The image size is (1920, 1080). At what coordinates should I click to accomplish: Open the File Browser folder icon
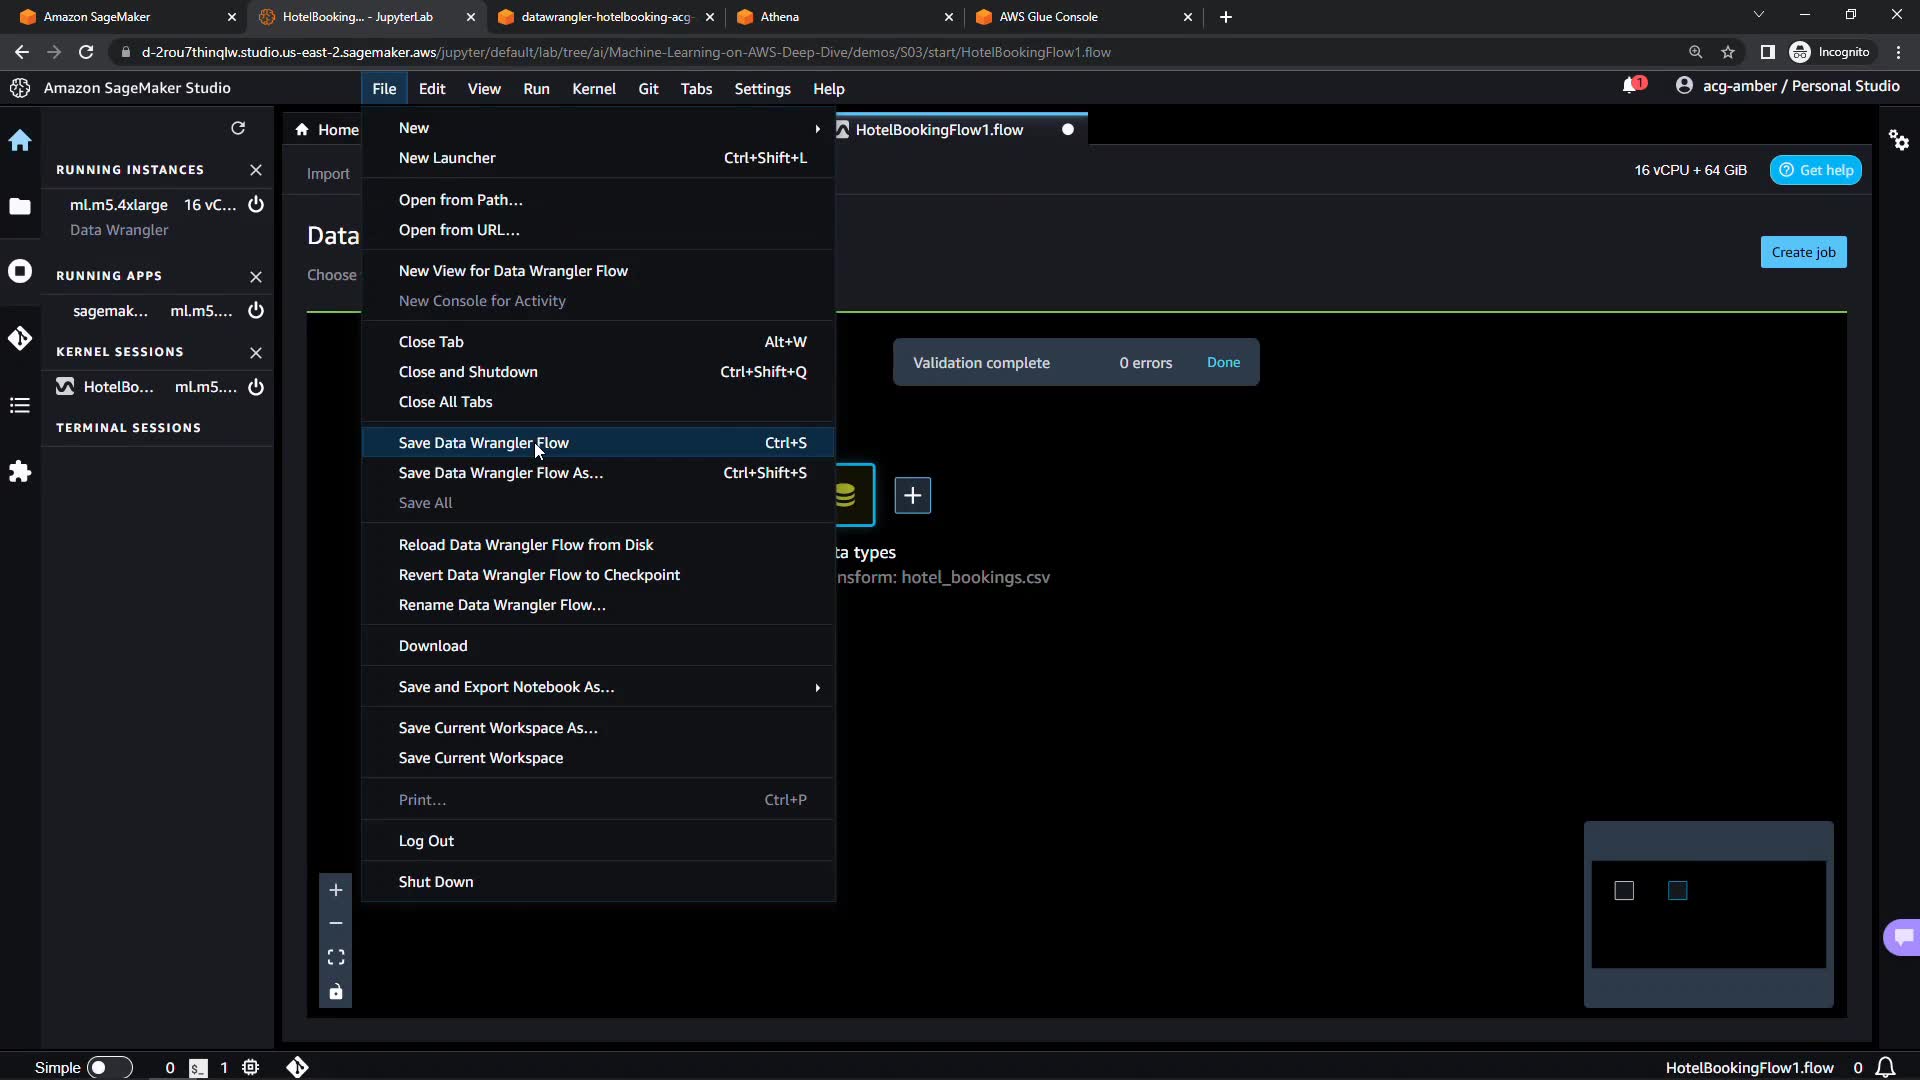(20, 206)
